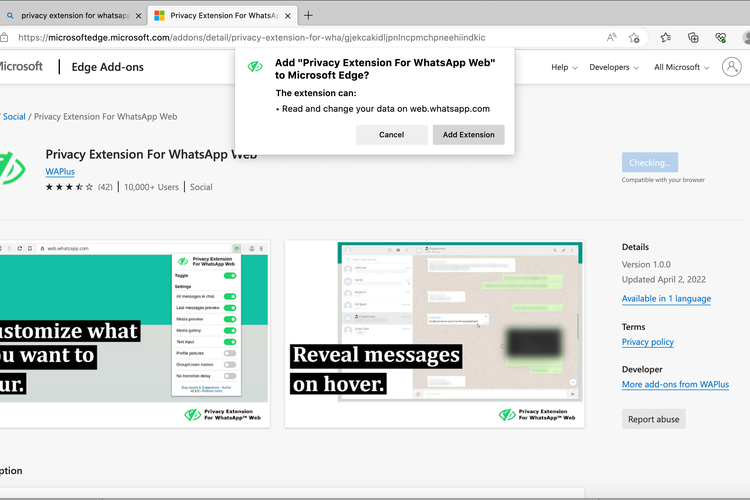Expand the Developers dropdown menu
The image size is (750, 500).
point(614,67)
